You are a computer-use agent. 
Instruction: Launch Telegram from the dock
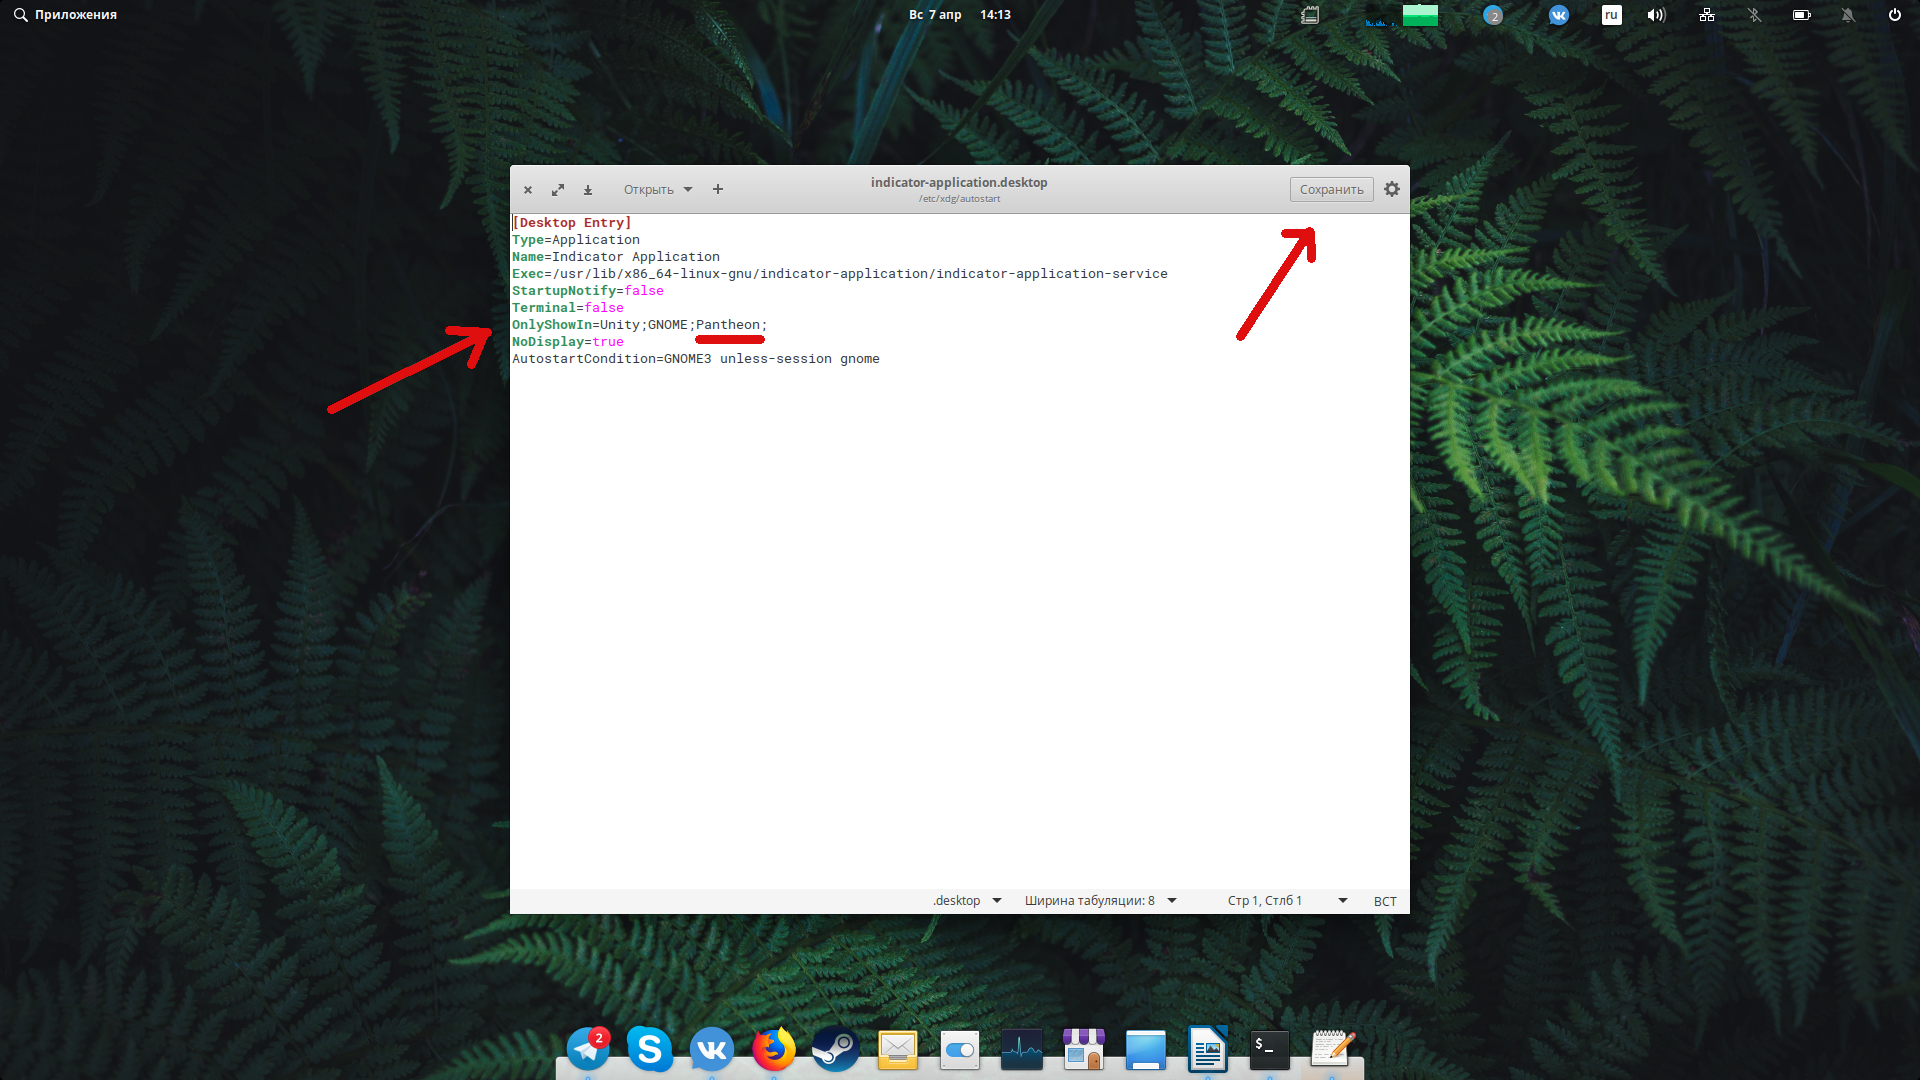tap(588, 1049)
